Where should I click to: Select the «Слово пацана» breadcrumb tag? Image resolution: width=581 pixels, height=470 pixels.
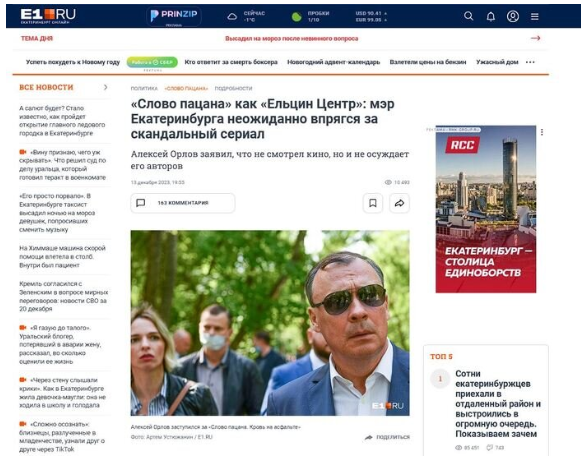coord(186,88)
